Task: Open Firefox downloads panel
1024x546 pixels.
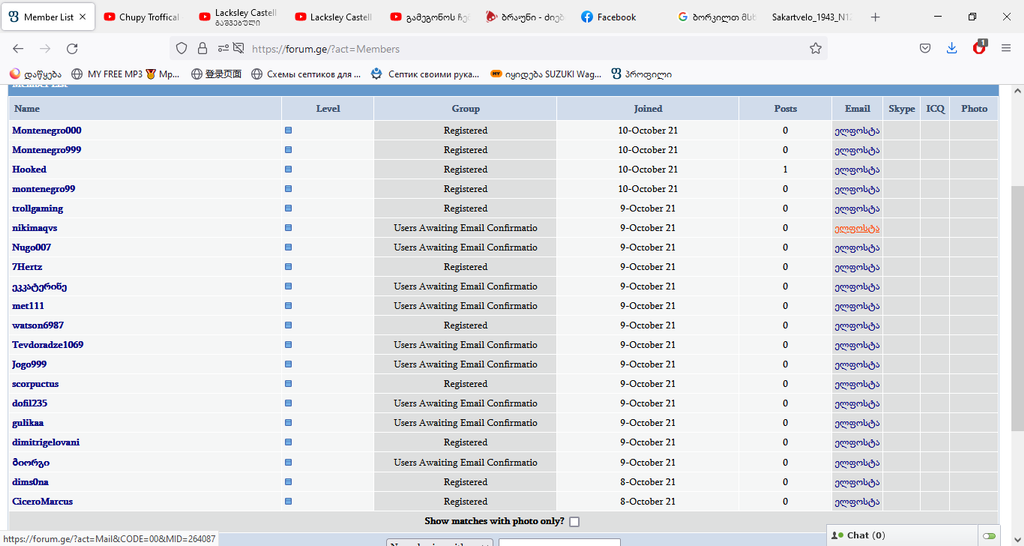Action: 952,48
